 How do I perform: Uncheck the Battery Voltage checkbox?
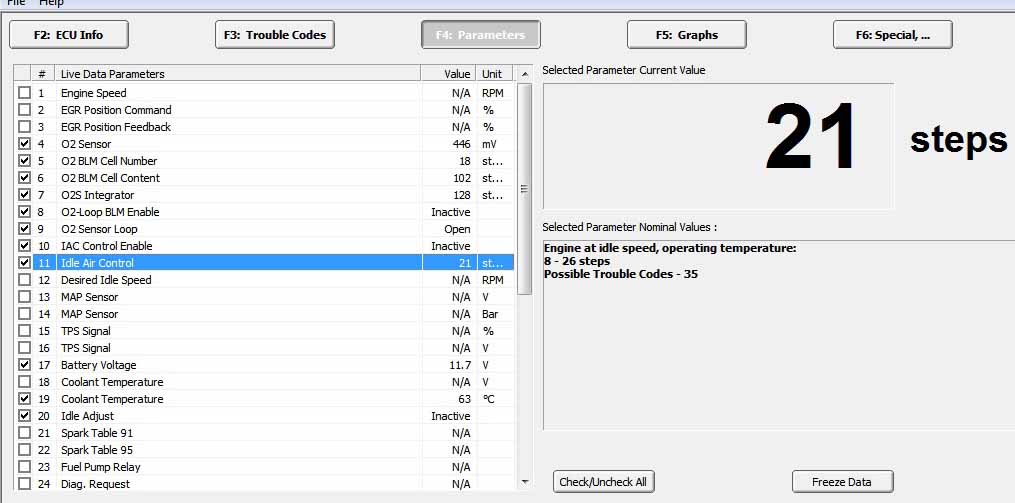coord(24,365)
